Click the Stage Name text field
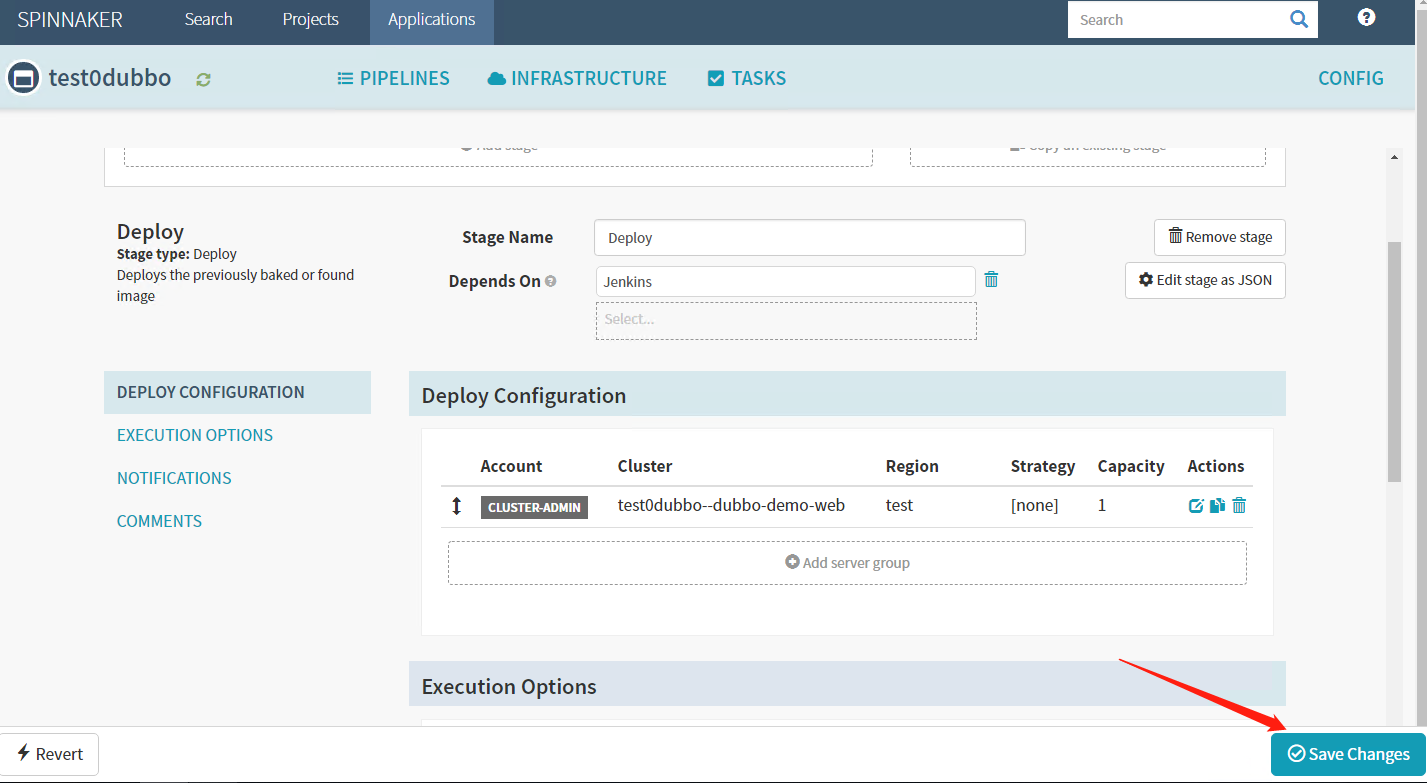The height and width of the screenshot is (783, 1427). coord(809,238)
